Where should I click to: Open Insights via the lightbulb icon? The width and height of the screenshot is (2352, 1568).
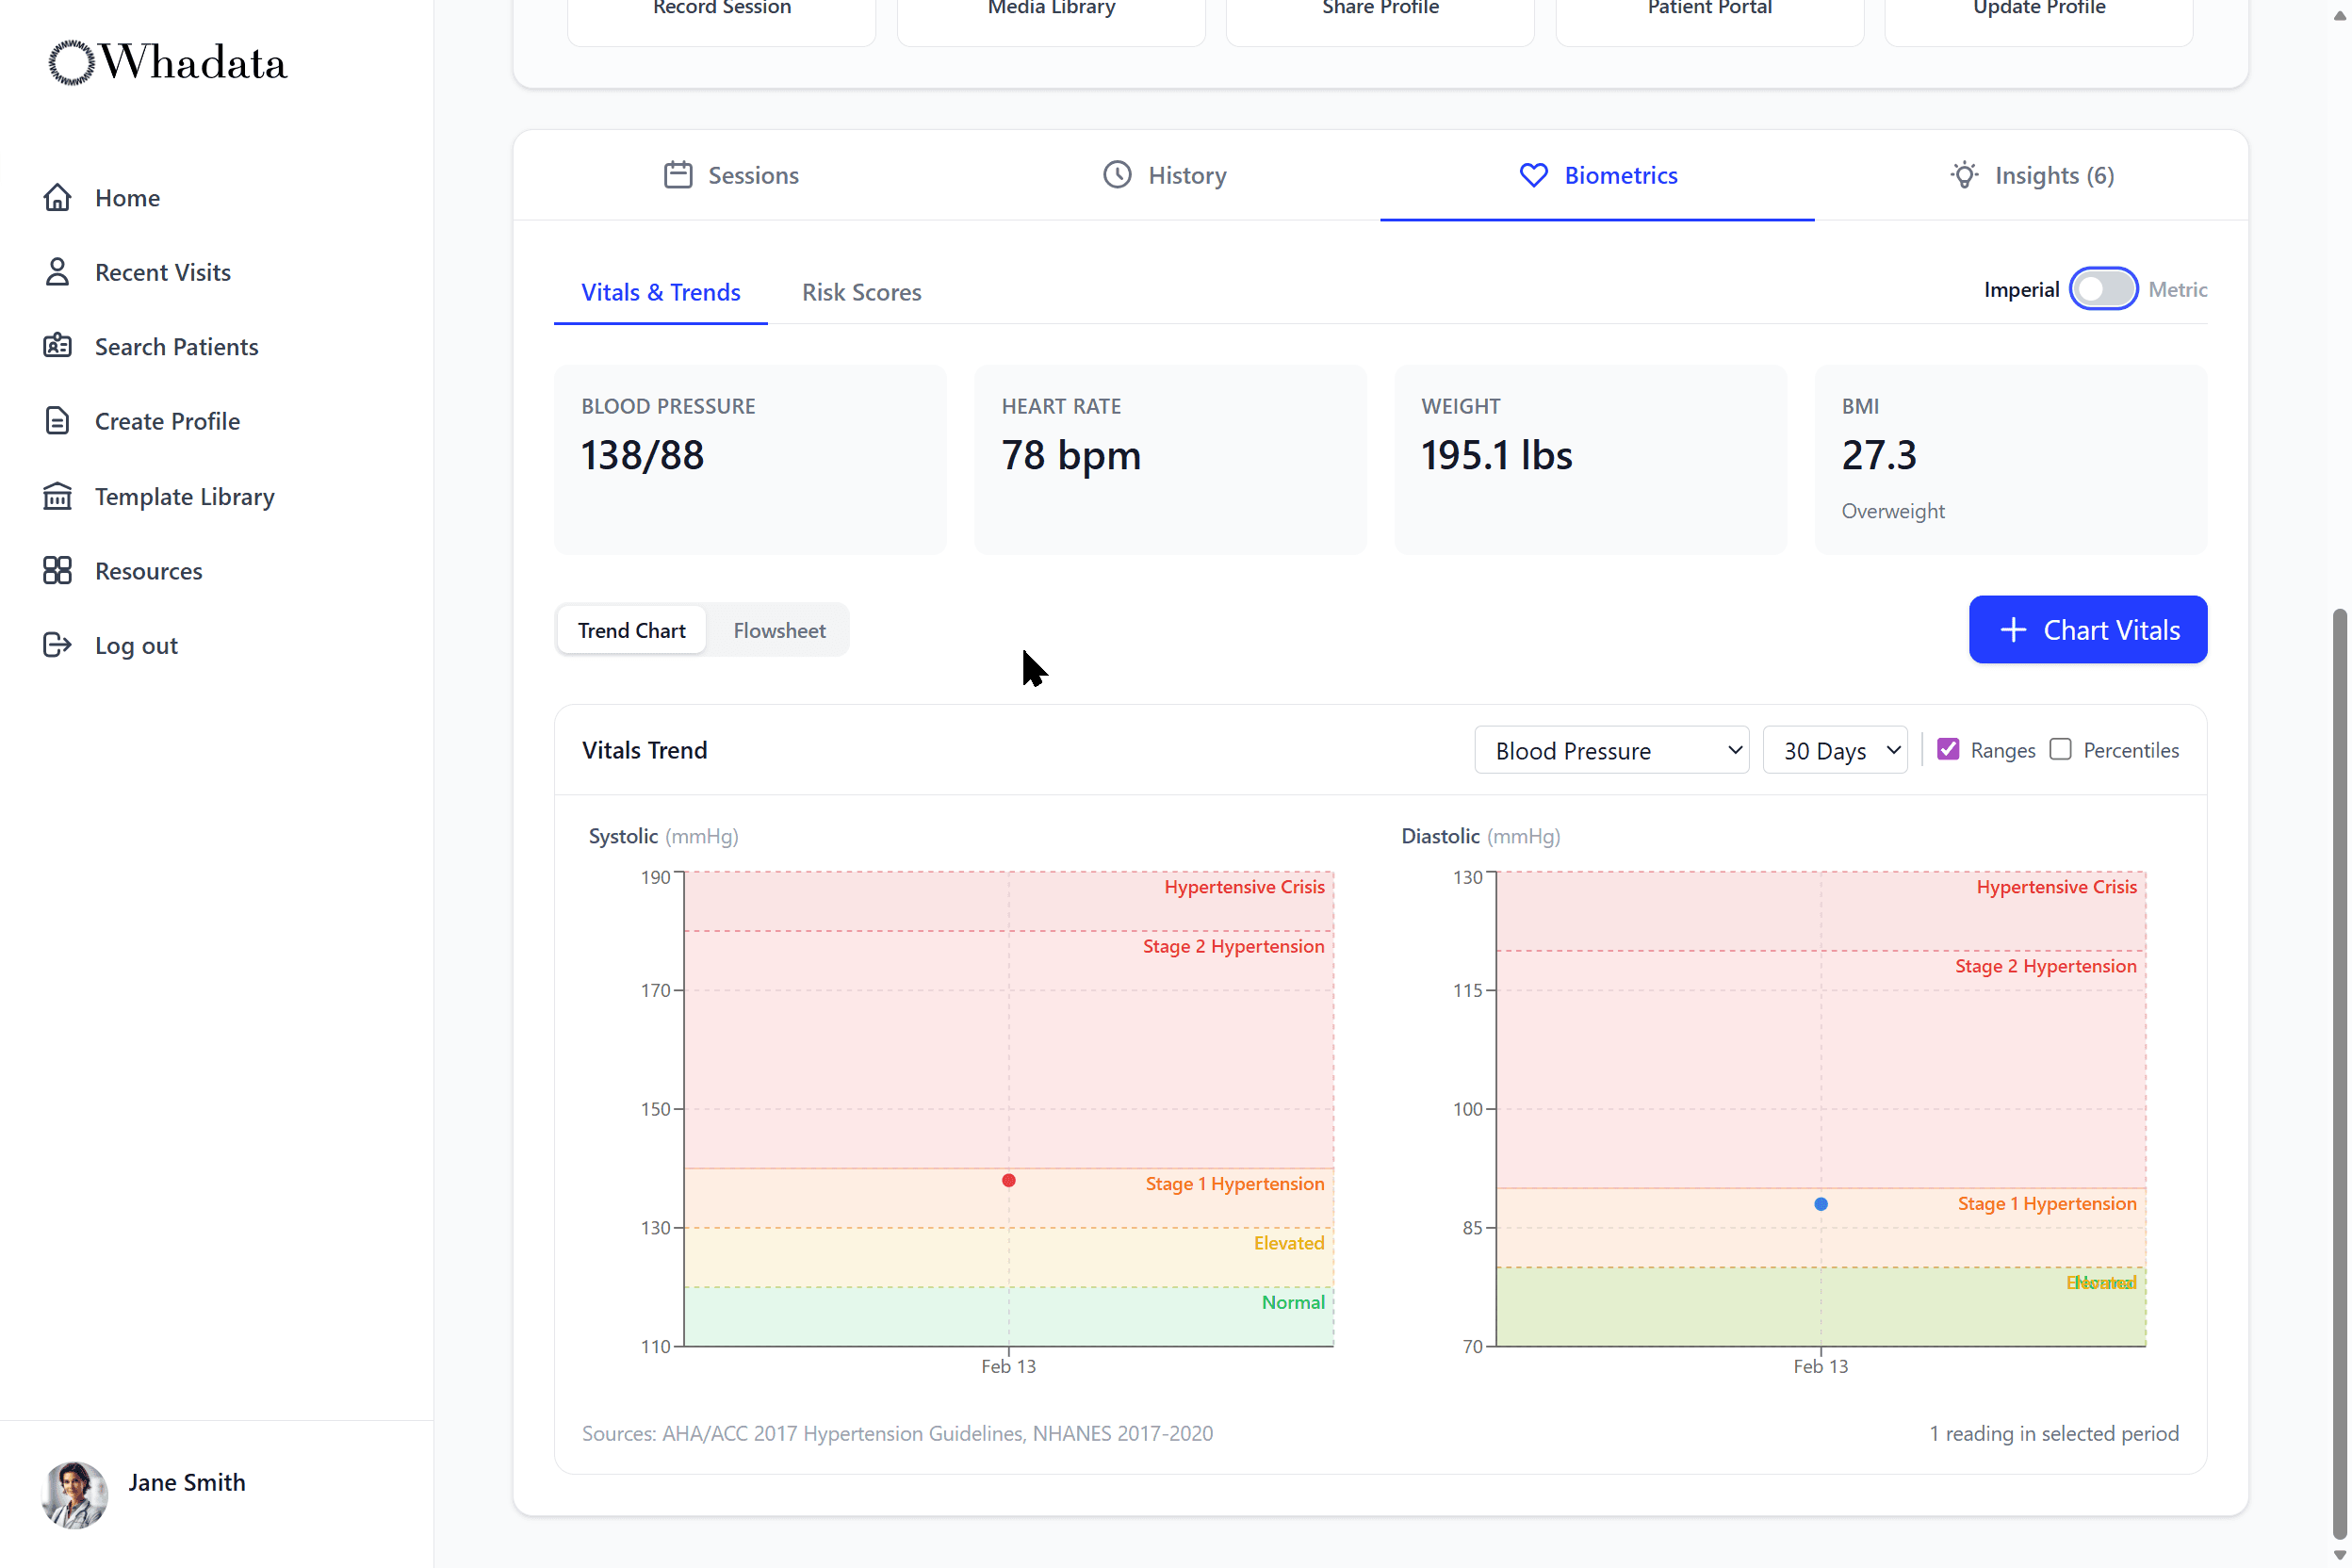(1964, 174)
